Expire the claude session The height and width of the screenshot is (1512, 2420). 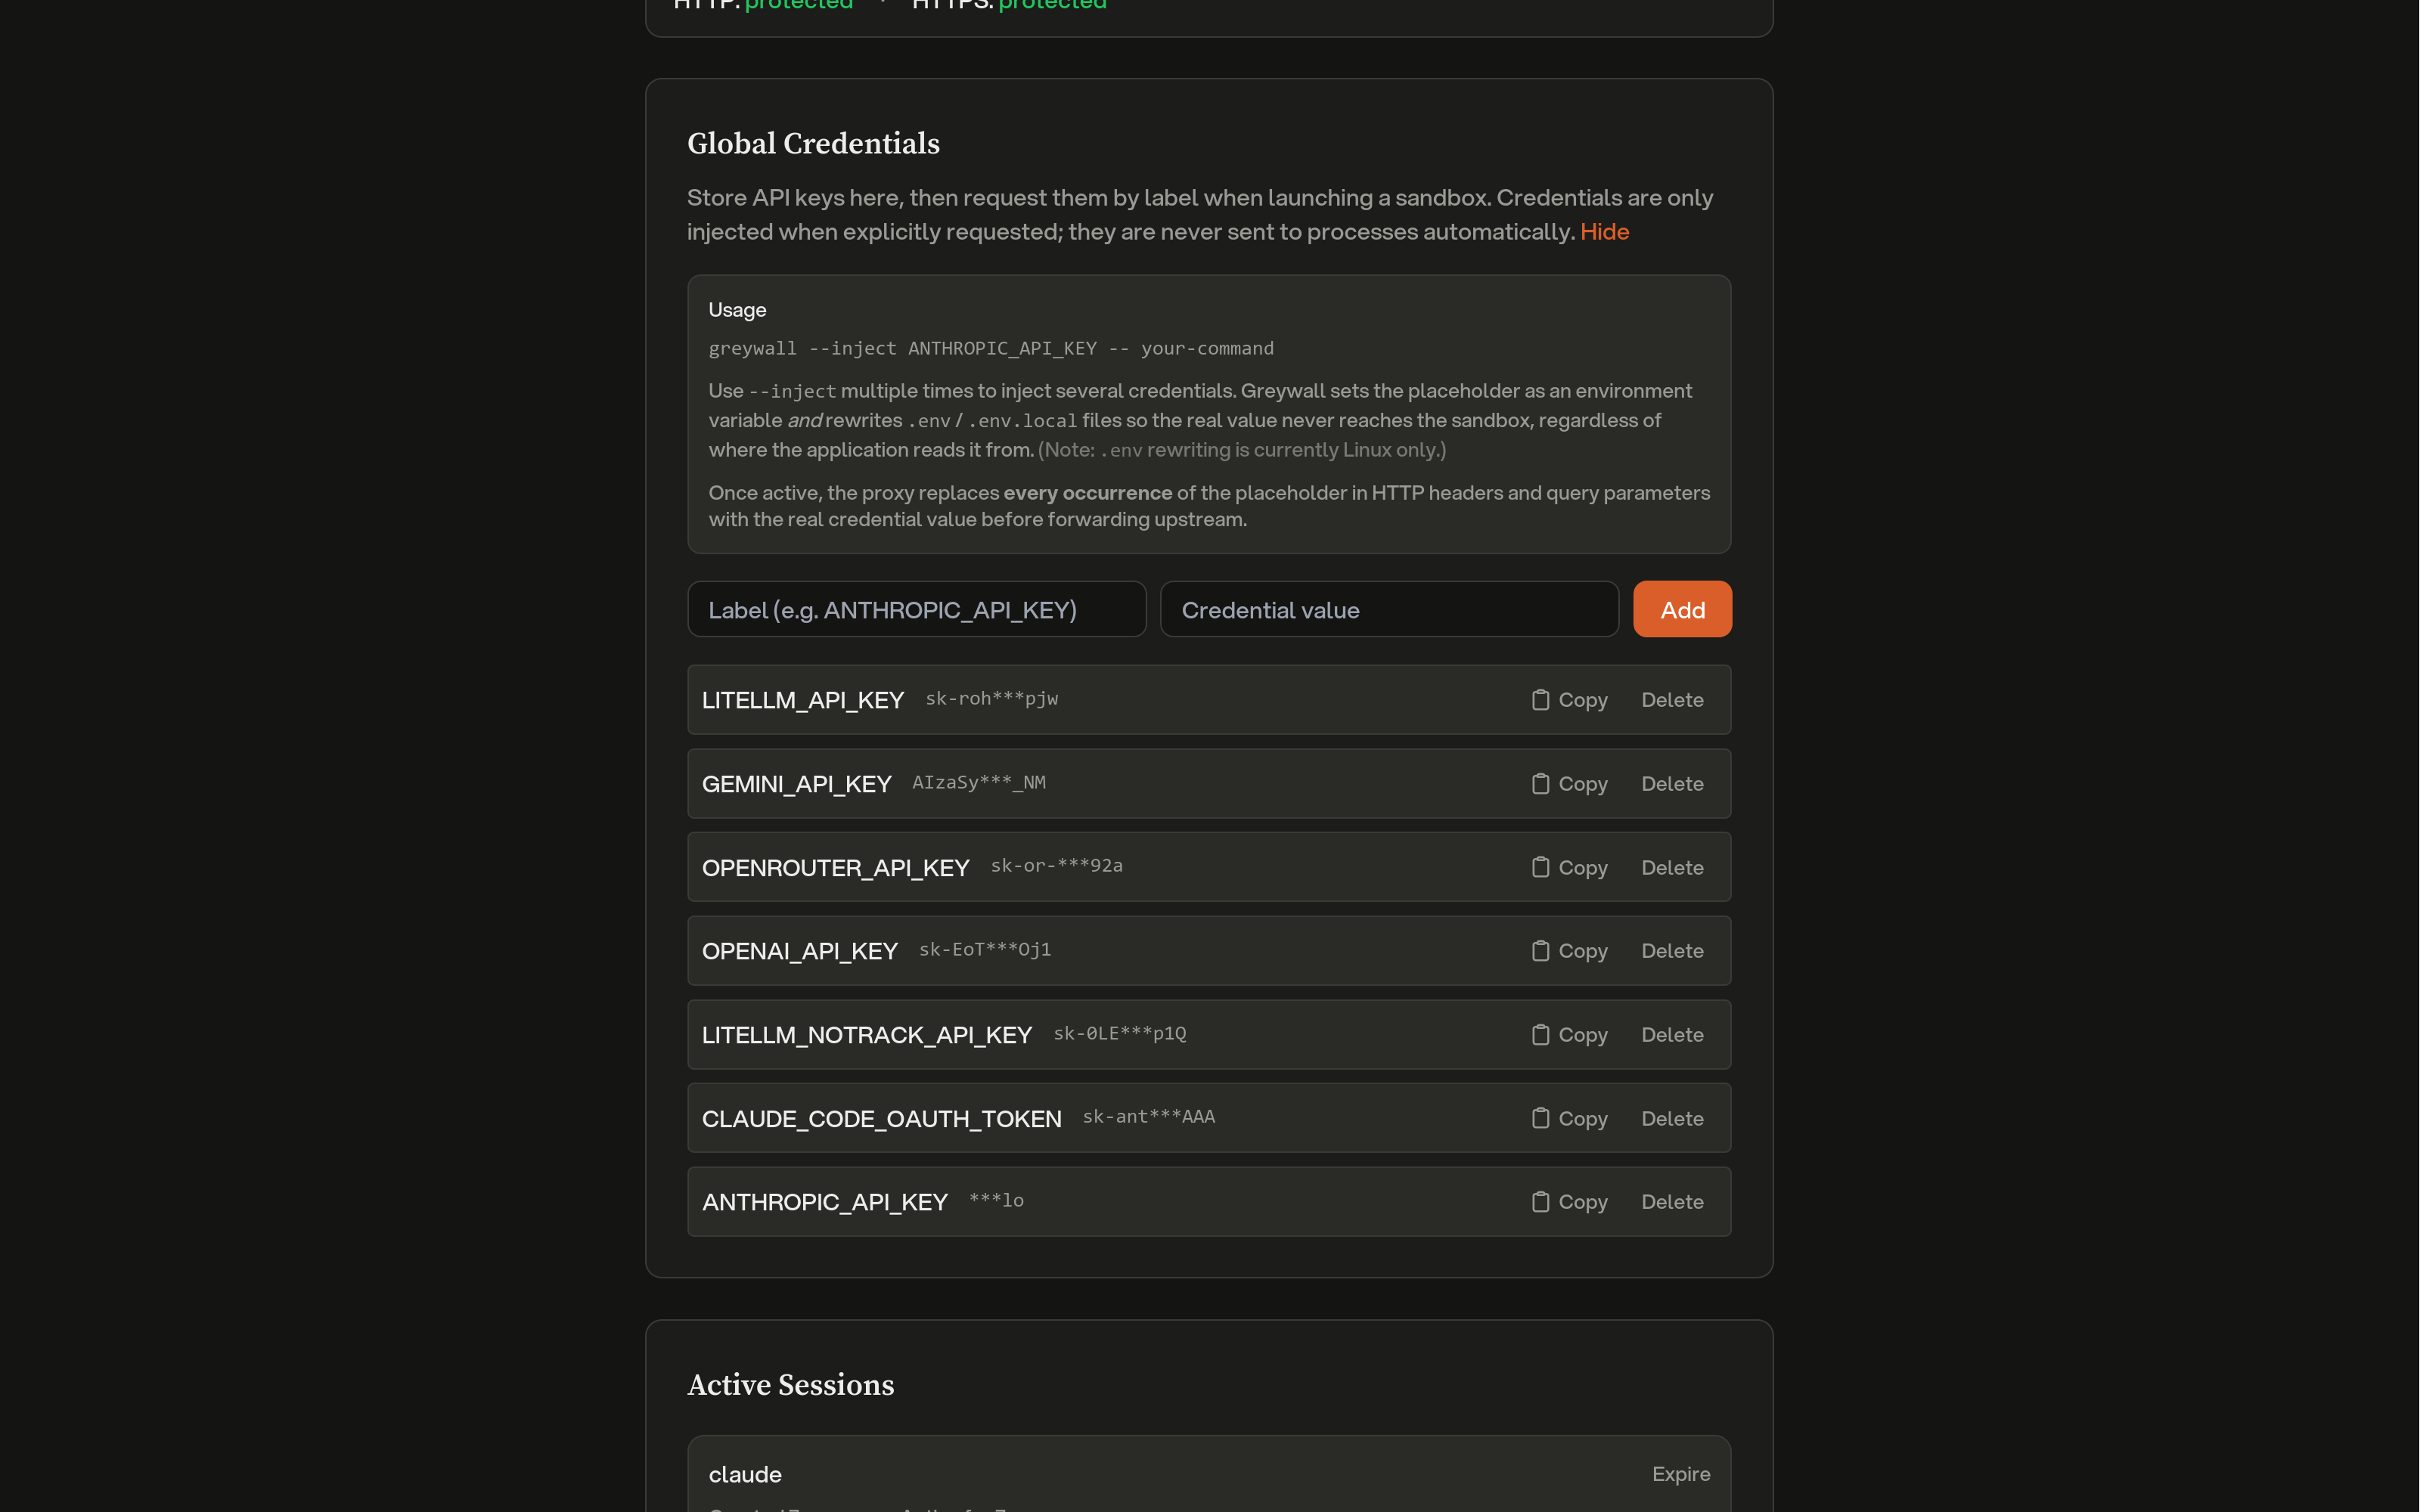tap(1680, 1474)
